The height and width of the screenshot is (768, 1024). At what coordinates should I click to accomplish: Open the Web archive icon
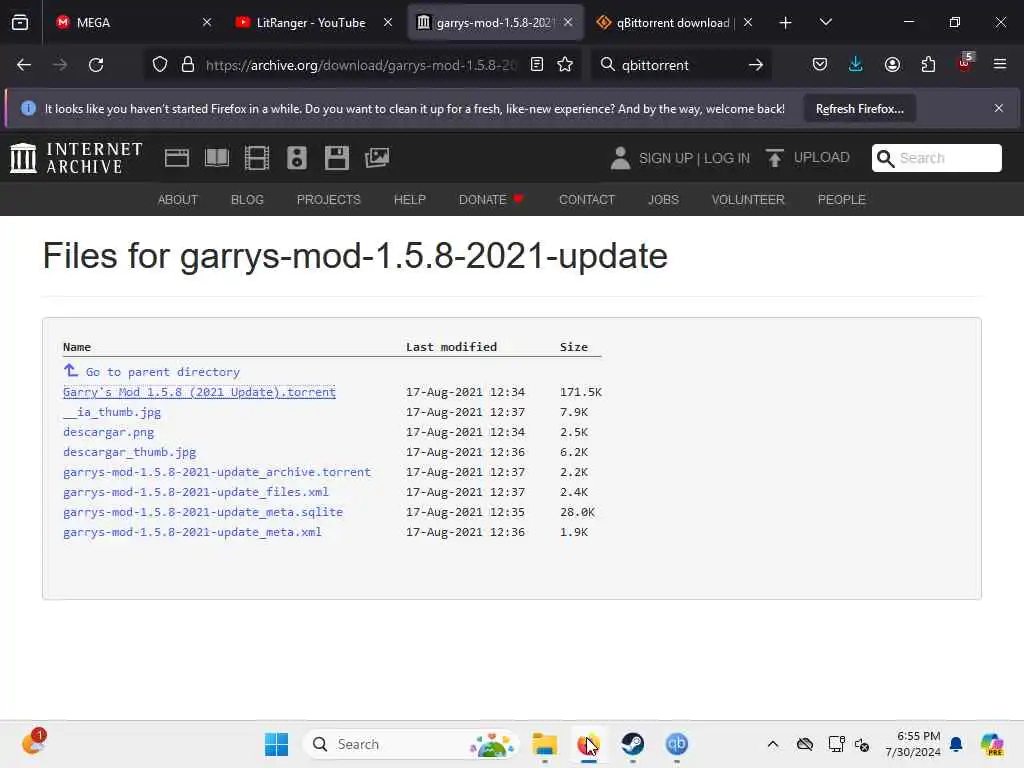pos(177,158)
